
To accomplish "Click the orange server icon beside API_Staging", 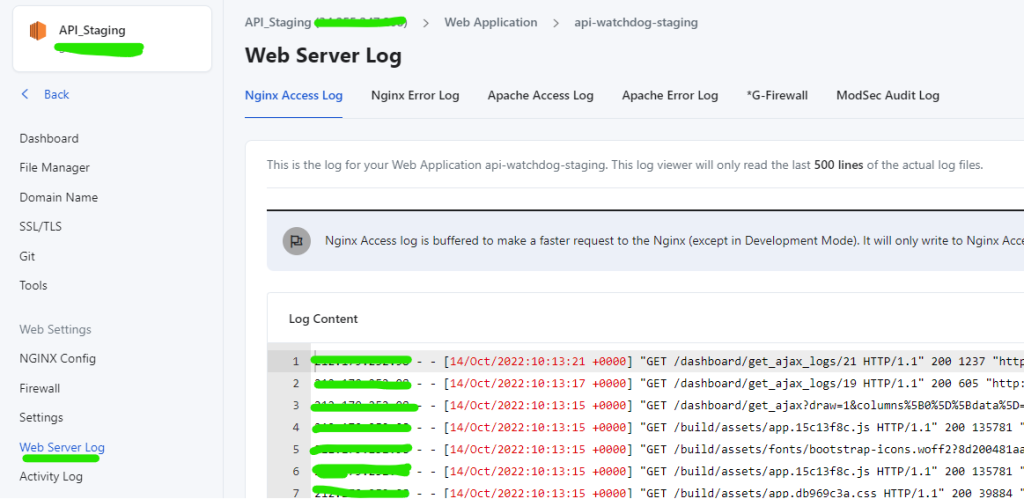I will pos(37,31).
